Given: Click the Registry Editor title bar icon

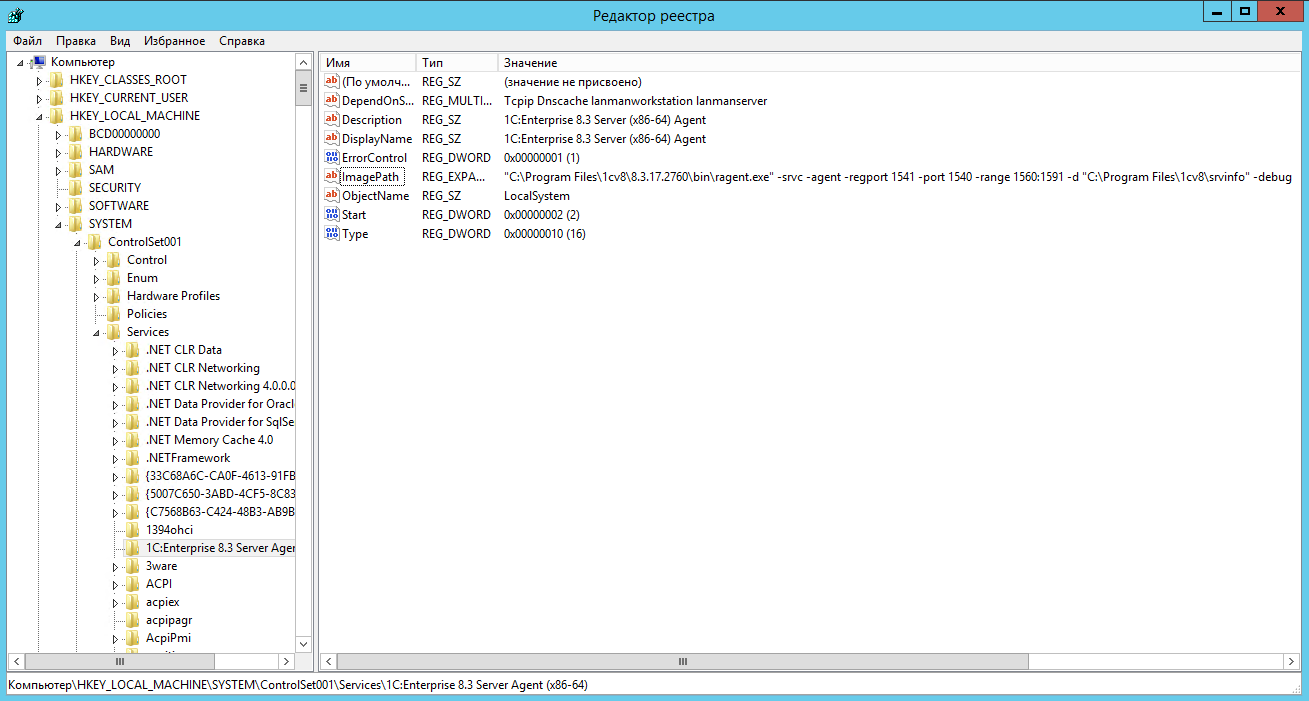Looking at the screenshot, I should (x=16, y=15).
